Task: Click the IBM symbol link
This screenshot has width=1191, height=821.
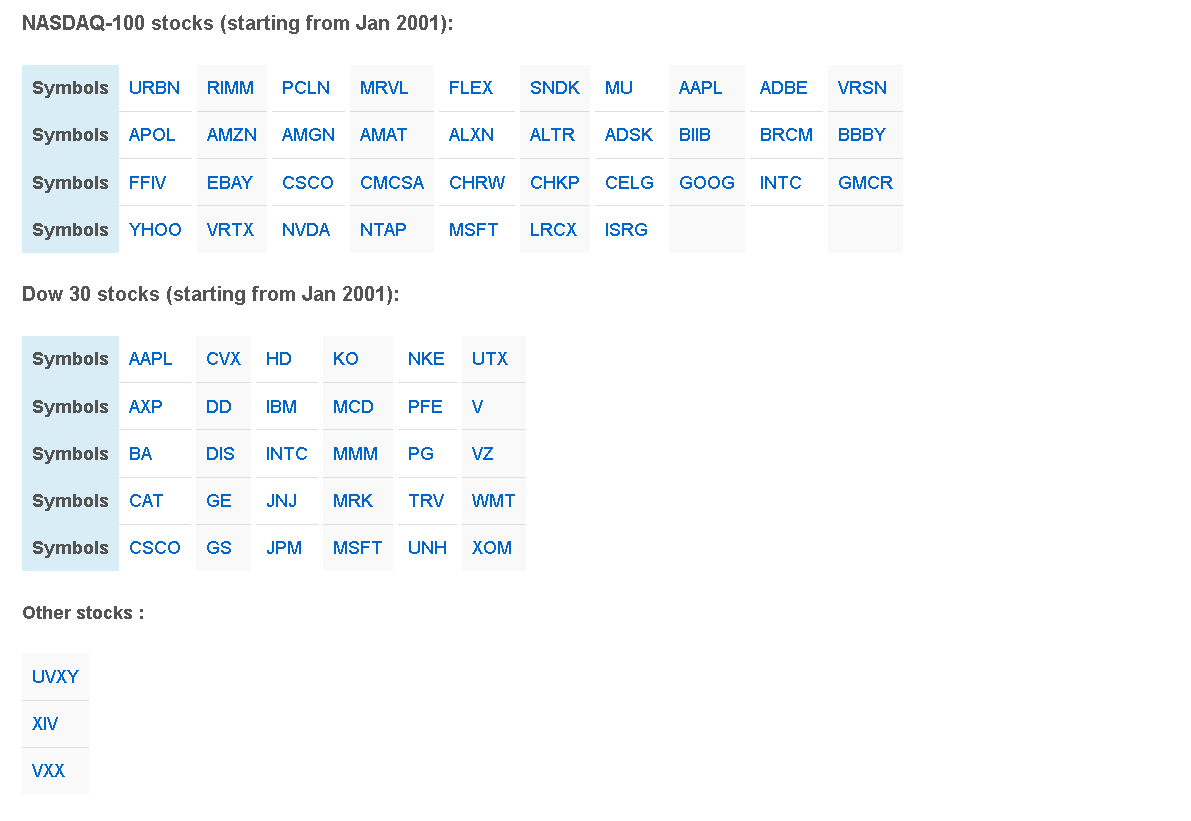Action: [281, 407]
